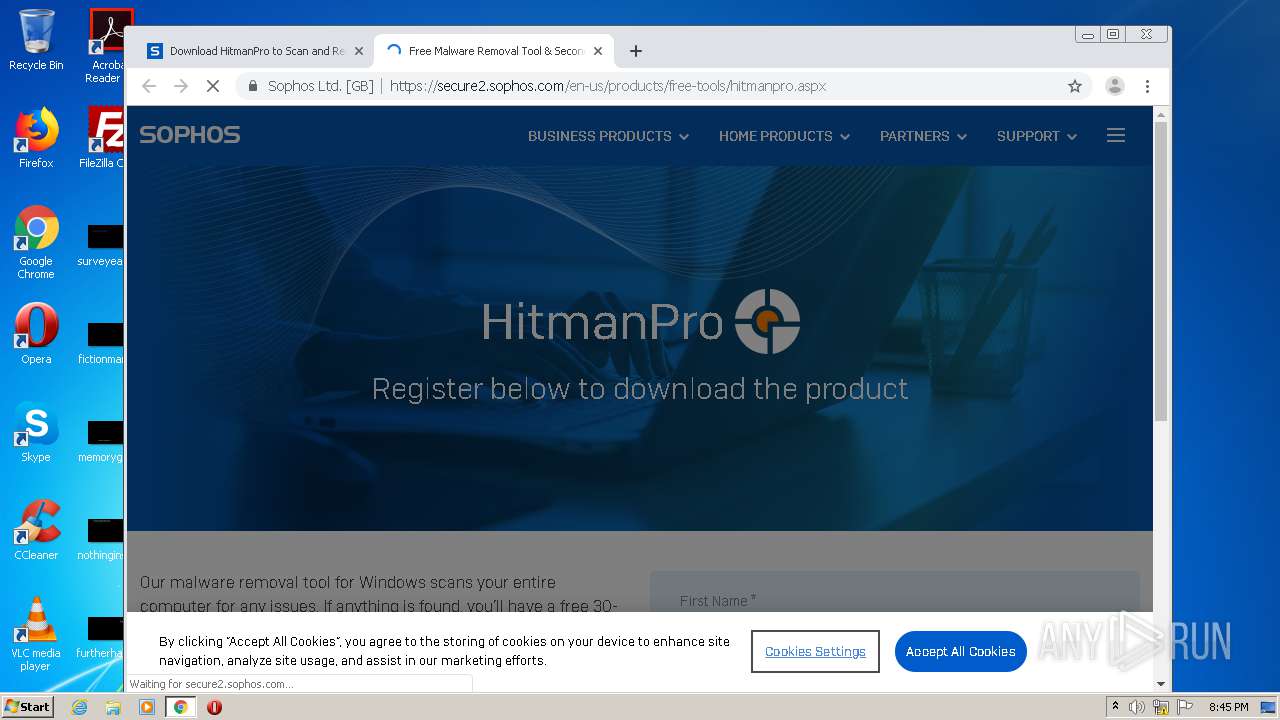Open the surveyea desktop file

point(101,244)
